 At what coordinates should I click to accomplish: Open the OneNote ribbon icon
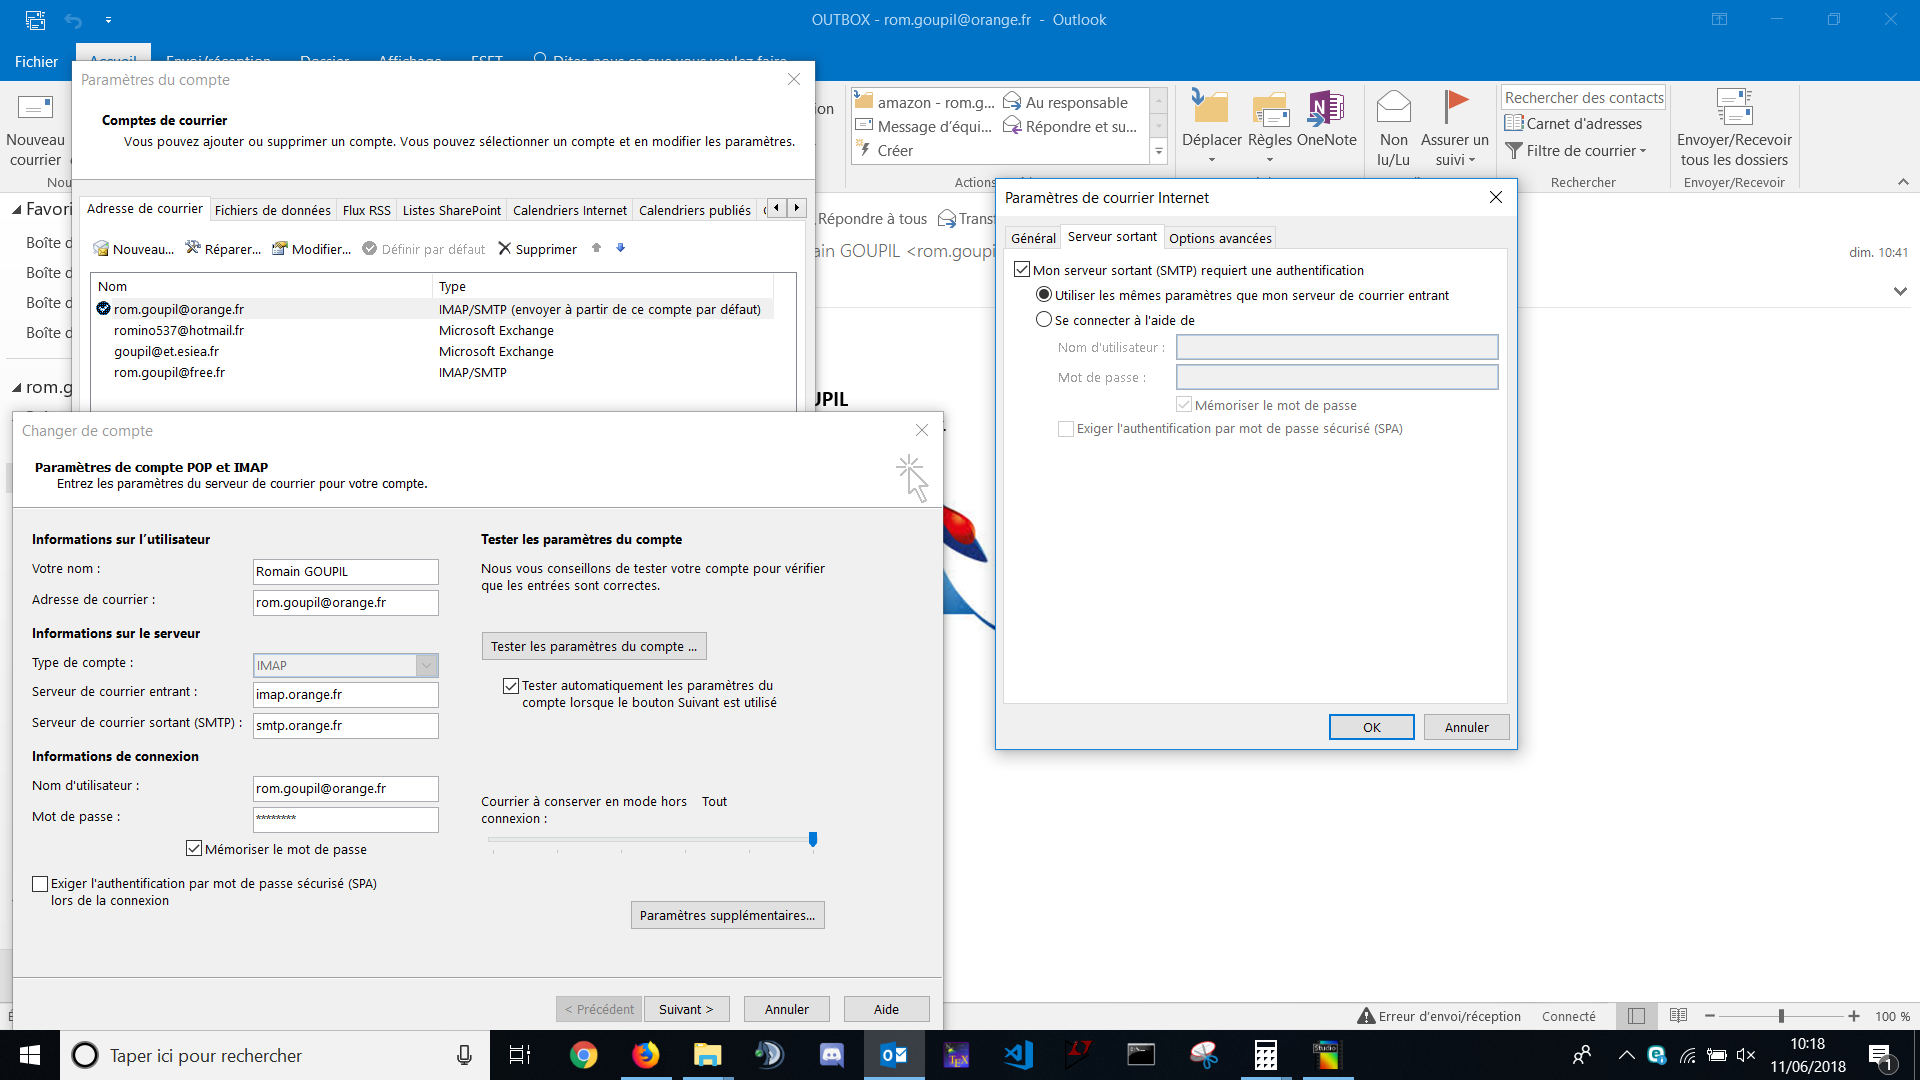click(x=1326, y=108)
